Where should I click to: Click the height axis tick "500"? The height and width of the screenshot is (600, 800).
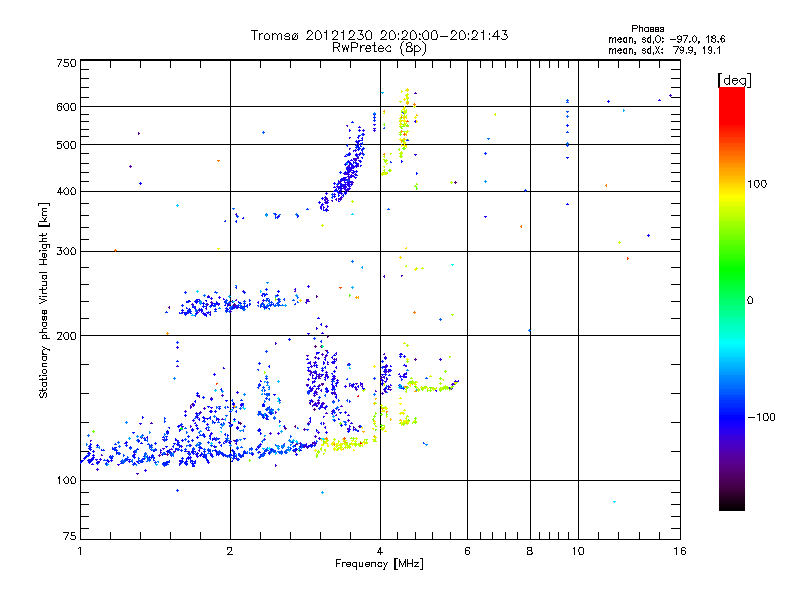tap(67, 145)
